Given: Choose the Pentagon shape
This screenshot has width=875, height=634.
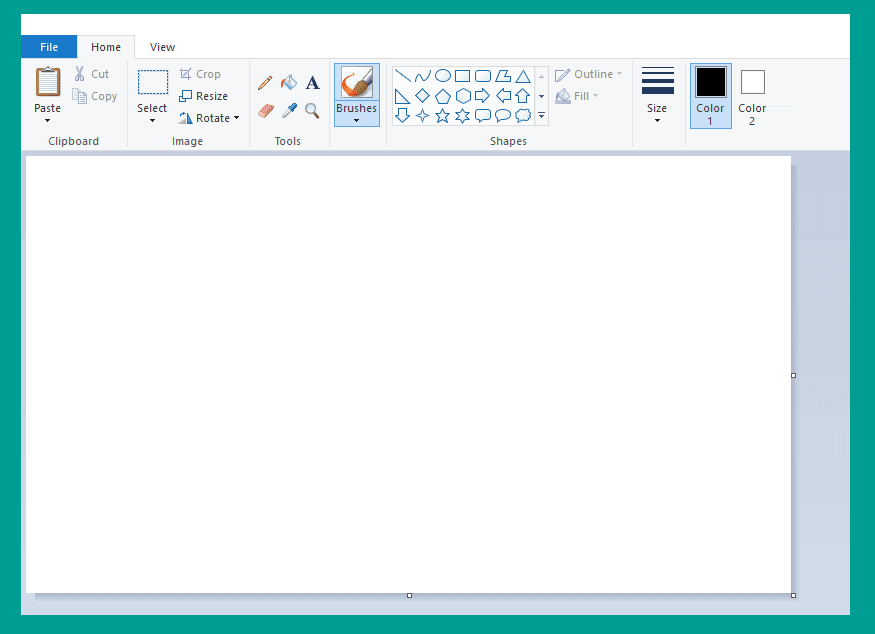Looking at the screenshot, I should [x=443, y=96].
